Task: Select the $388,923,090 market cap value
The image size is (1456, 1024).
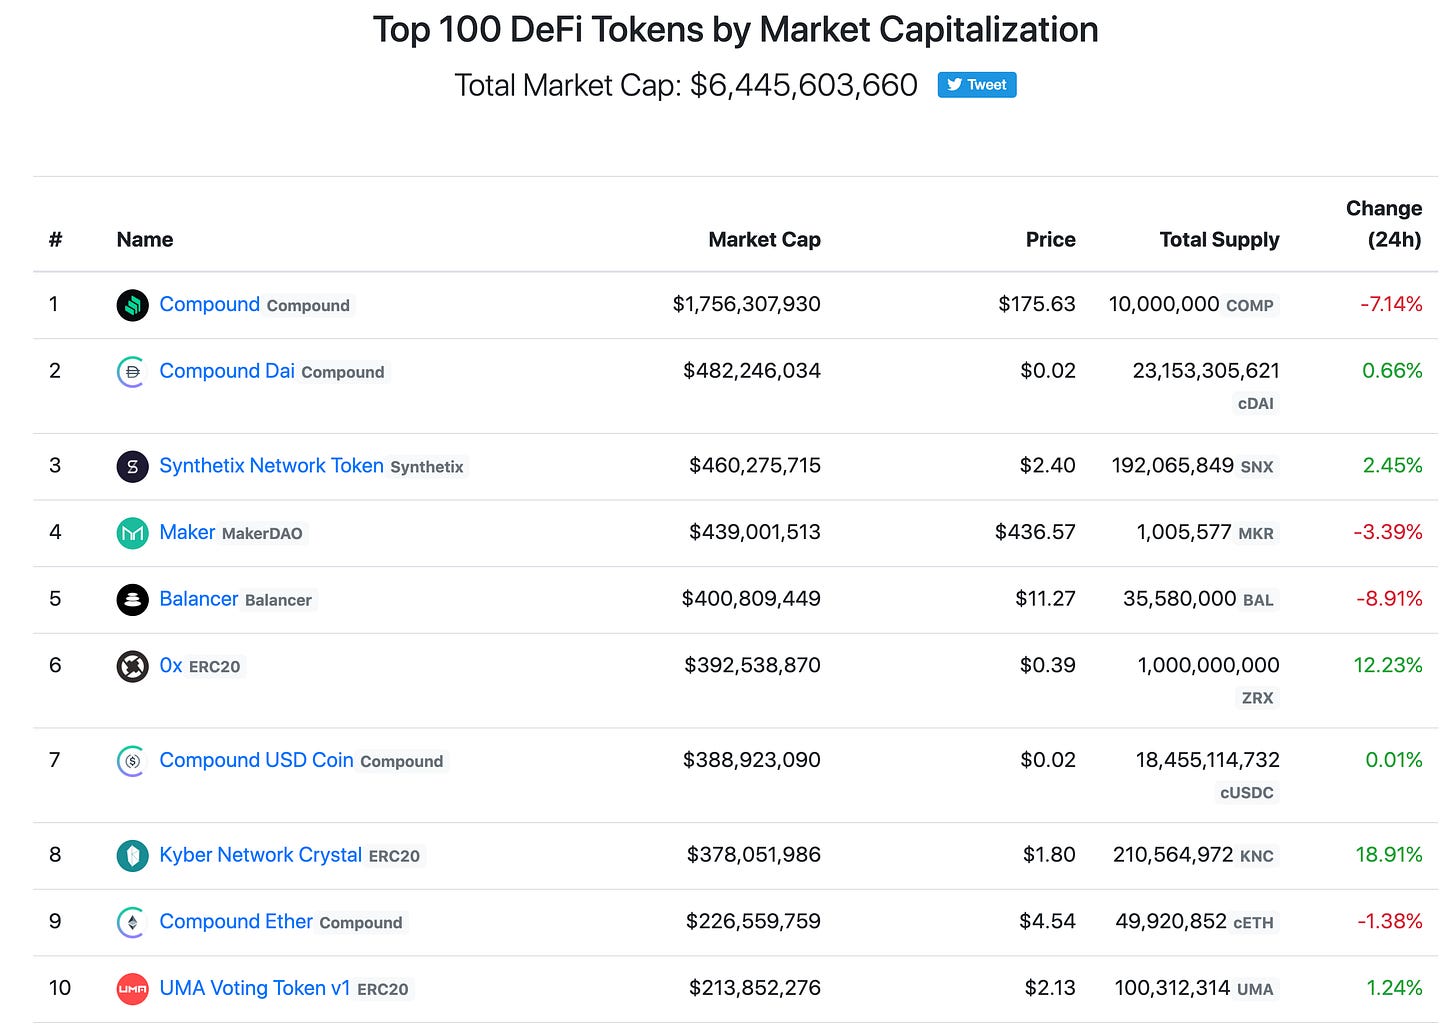Action: coord(751,760)
